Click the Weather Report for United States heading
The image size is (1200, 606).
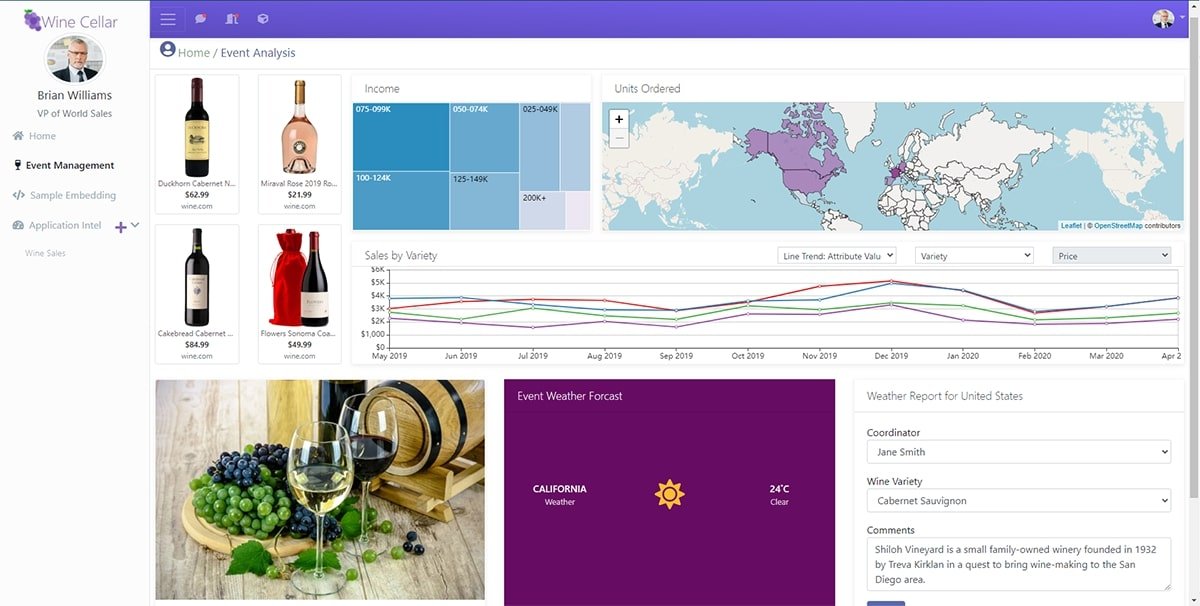(x=945, y=396)
